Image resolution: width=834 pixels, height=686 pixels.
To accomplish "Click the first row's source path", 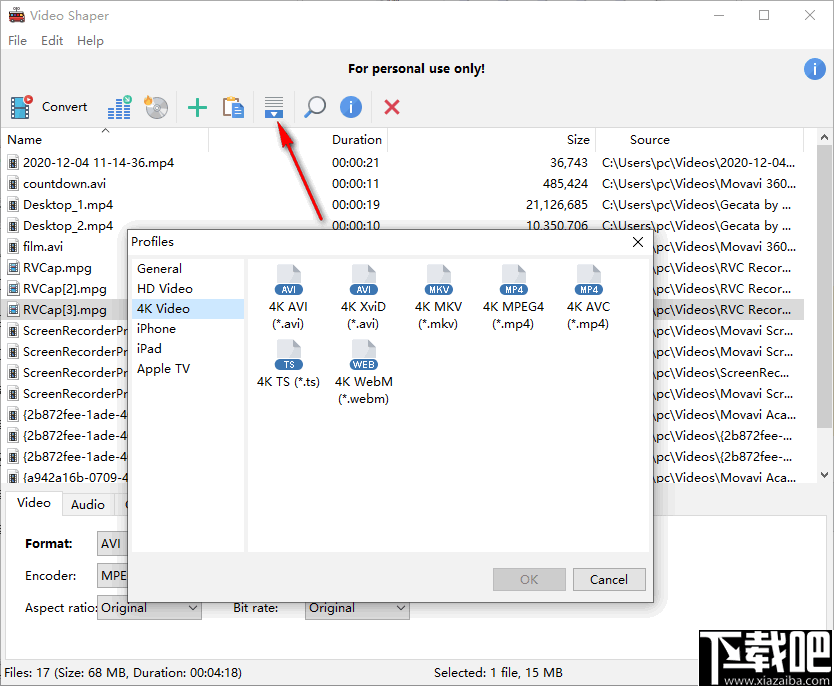I will (698, 163).
